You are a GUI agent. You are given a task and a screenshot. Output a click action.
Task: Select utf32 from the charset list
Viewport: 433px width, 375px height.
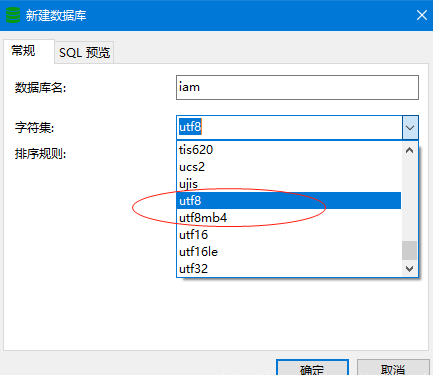point(289,269)
